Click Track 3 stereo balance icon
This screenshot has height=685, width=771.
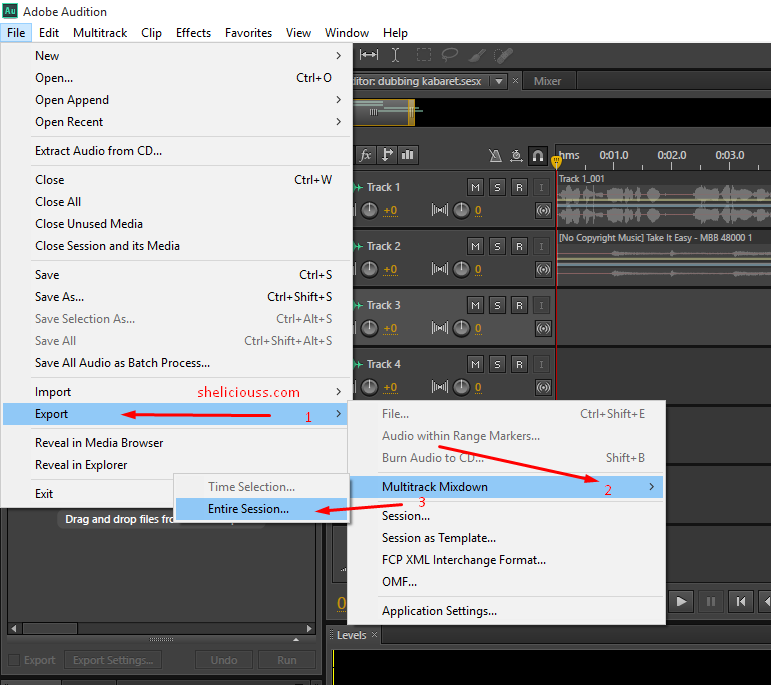point(440,328)
